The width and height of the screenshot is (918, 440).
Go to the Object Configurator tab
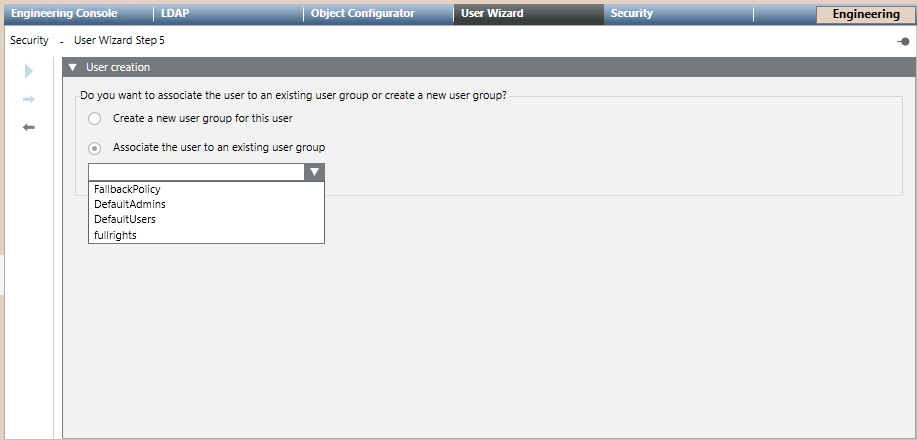click(362, 14)
